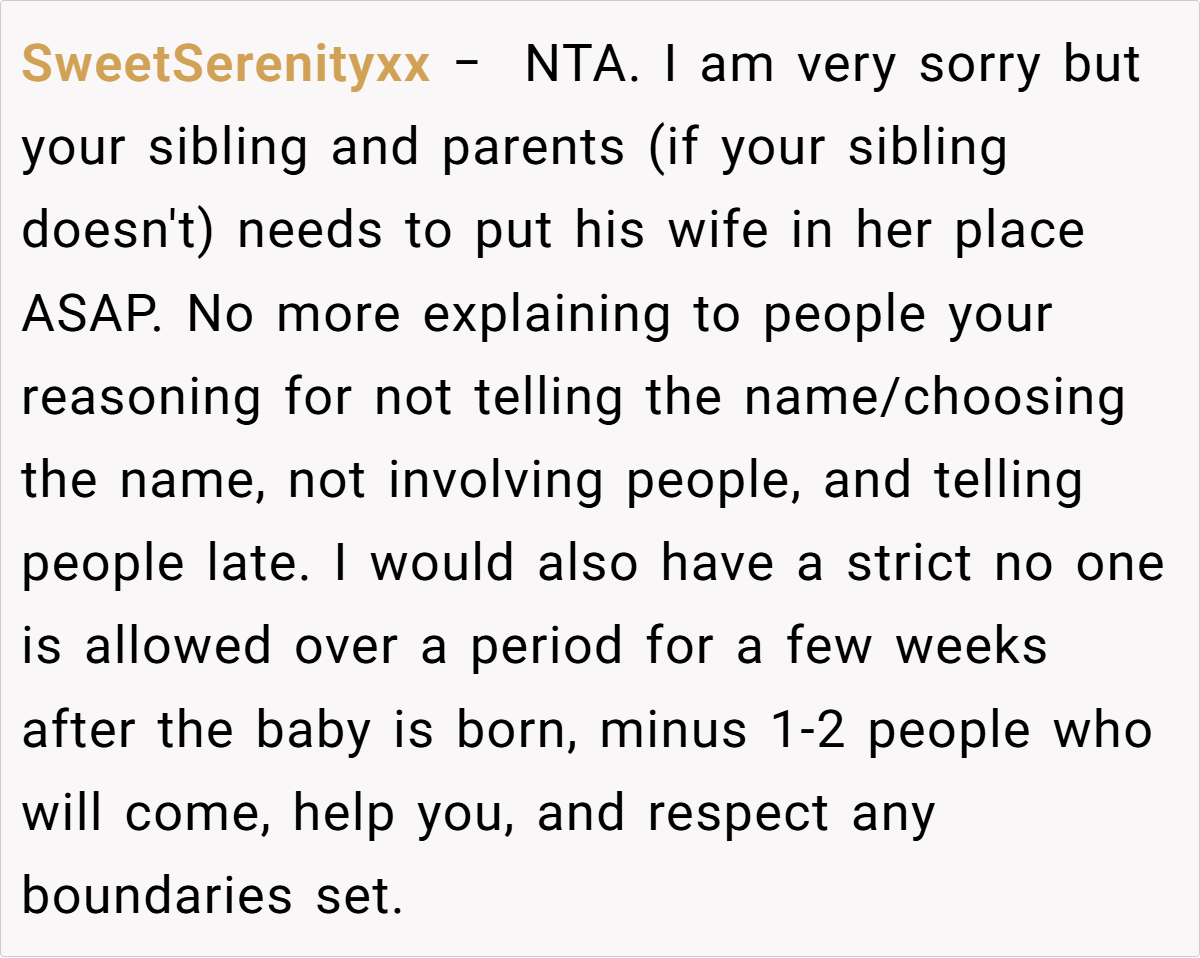The image size is (1200, 958).
Task: Click the word "sorry" in the first line
Action: pyautogui.click(x=979, y=65)
